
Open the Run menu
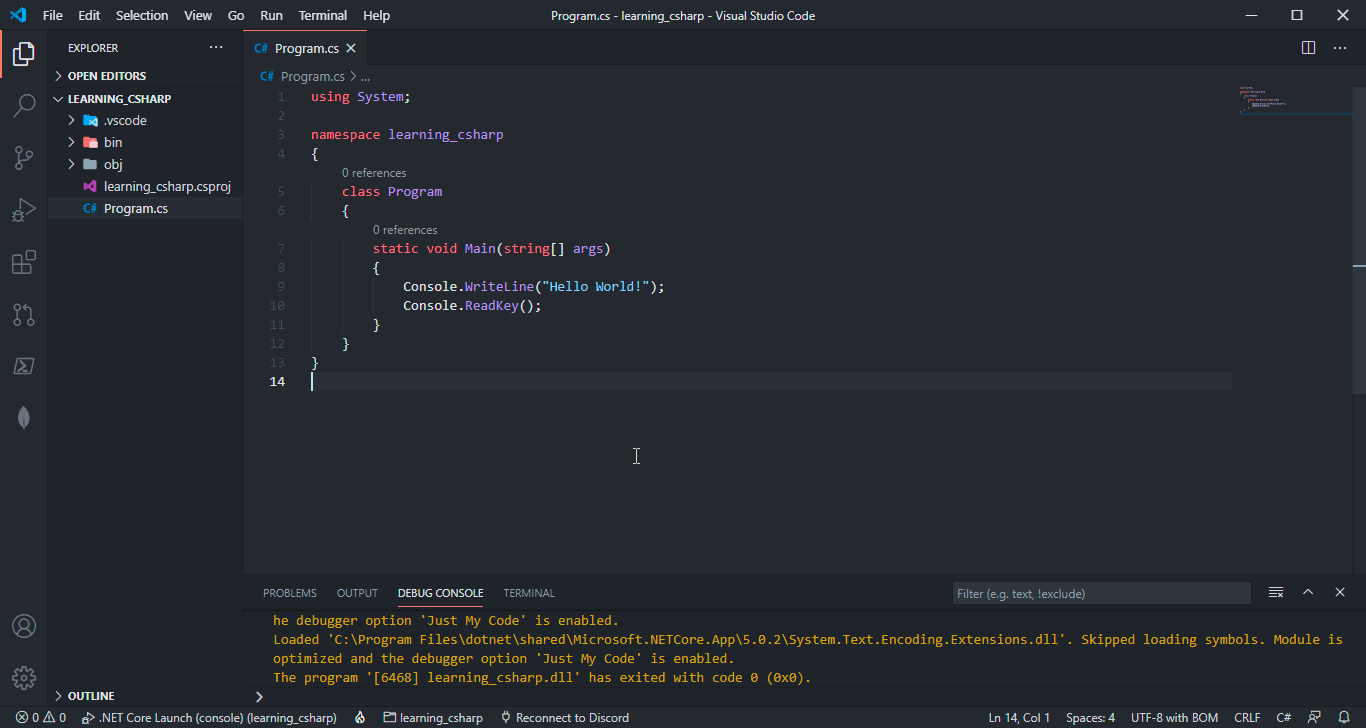click(270, 15)
